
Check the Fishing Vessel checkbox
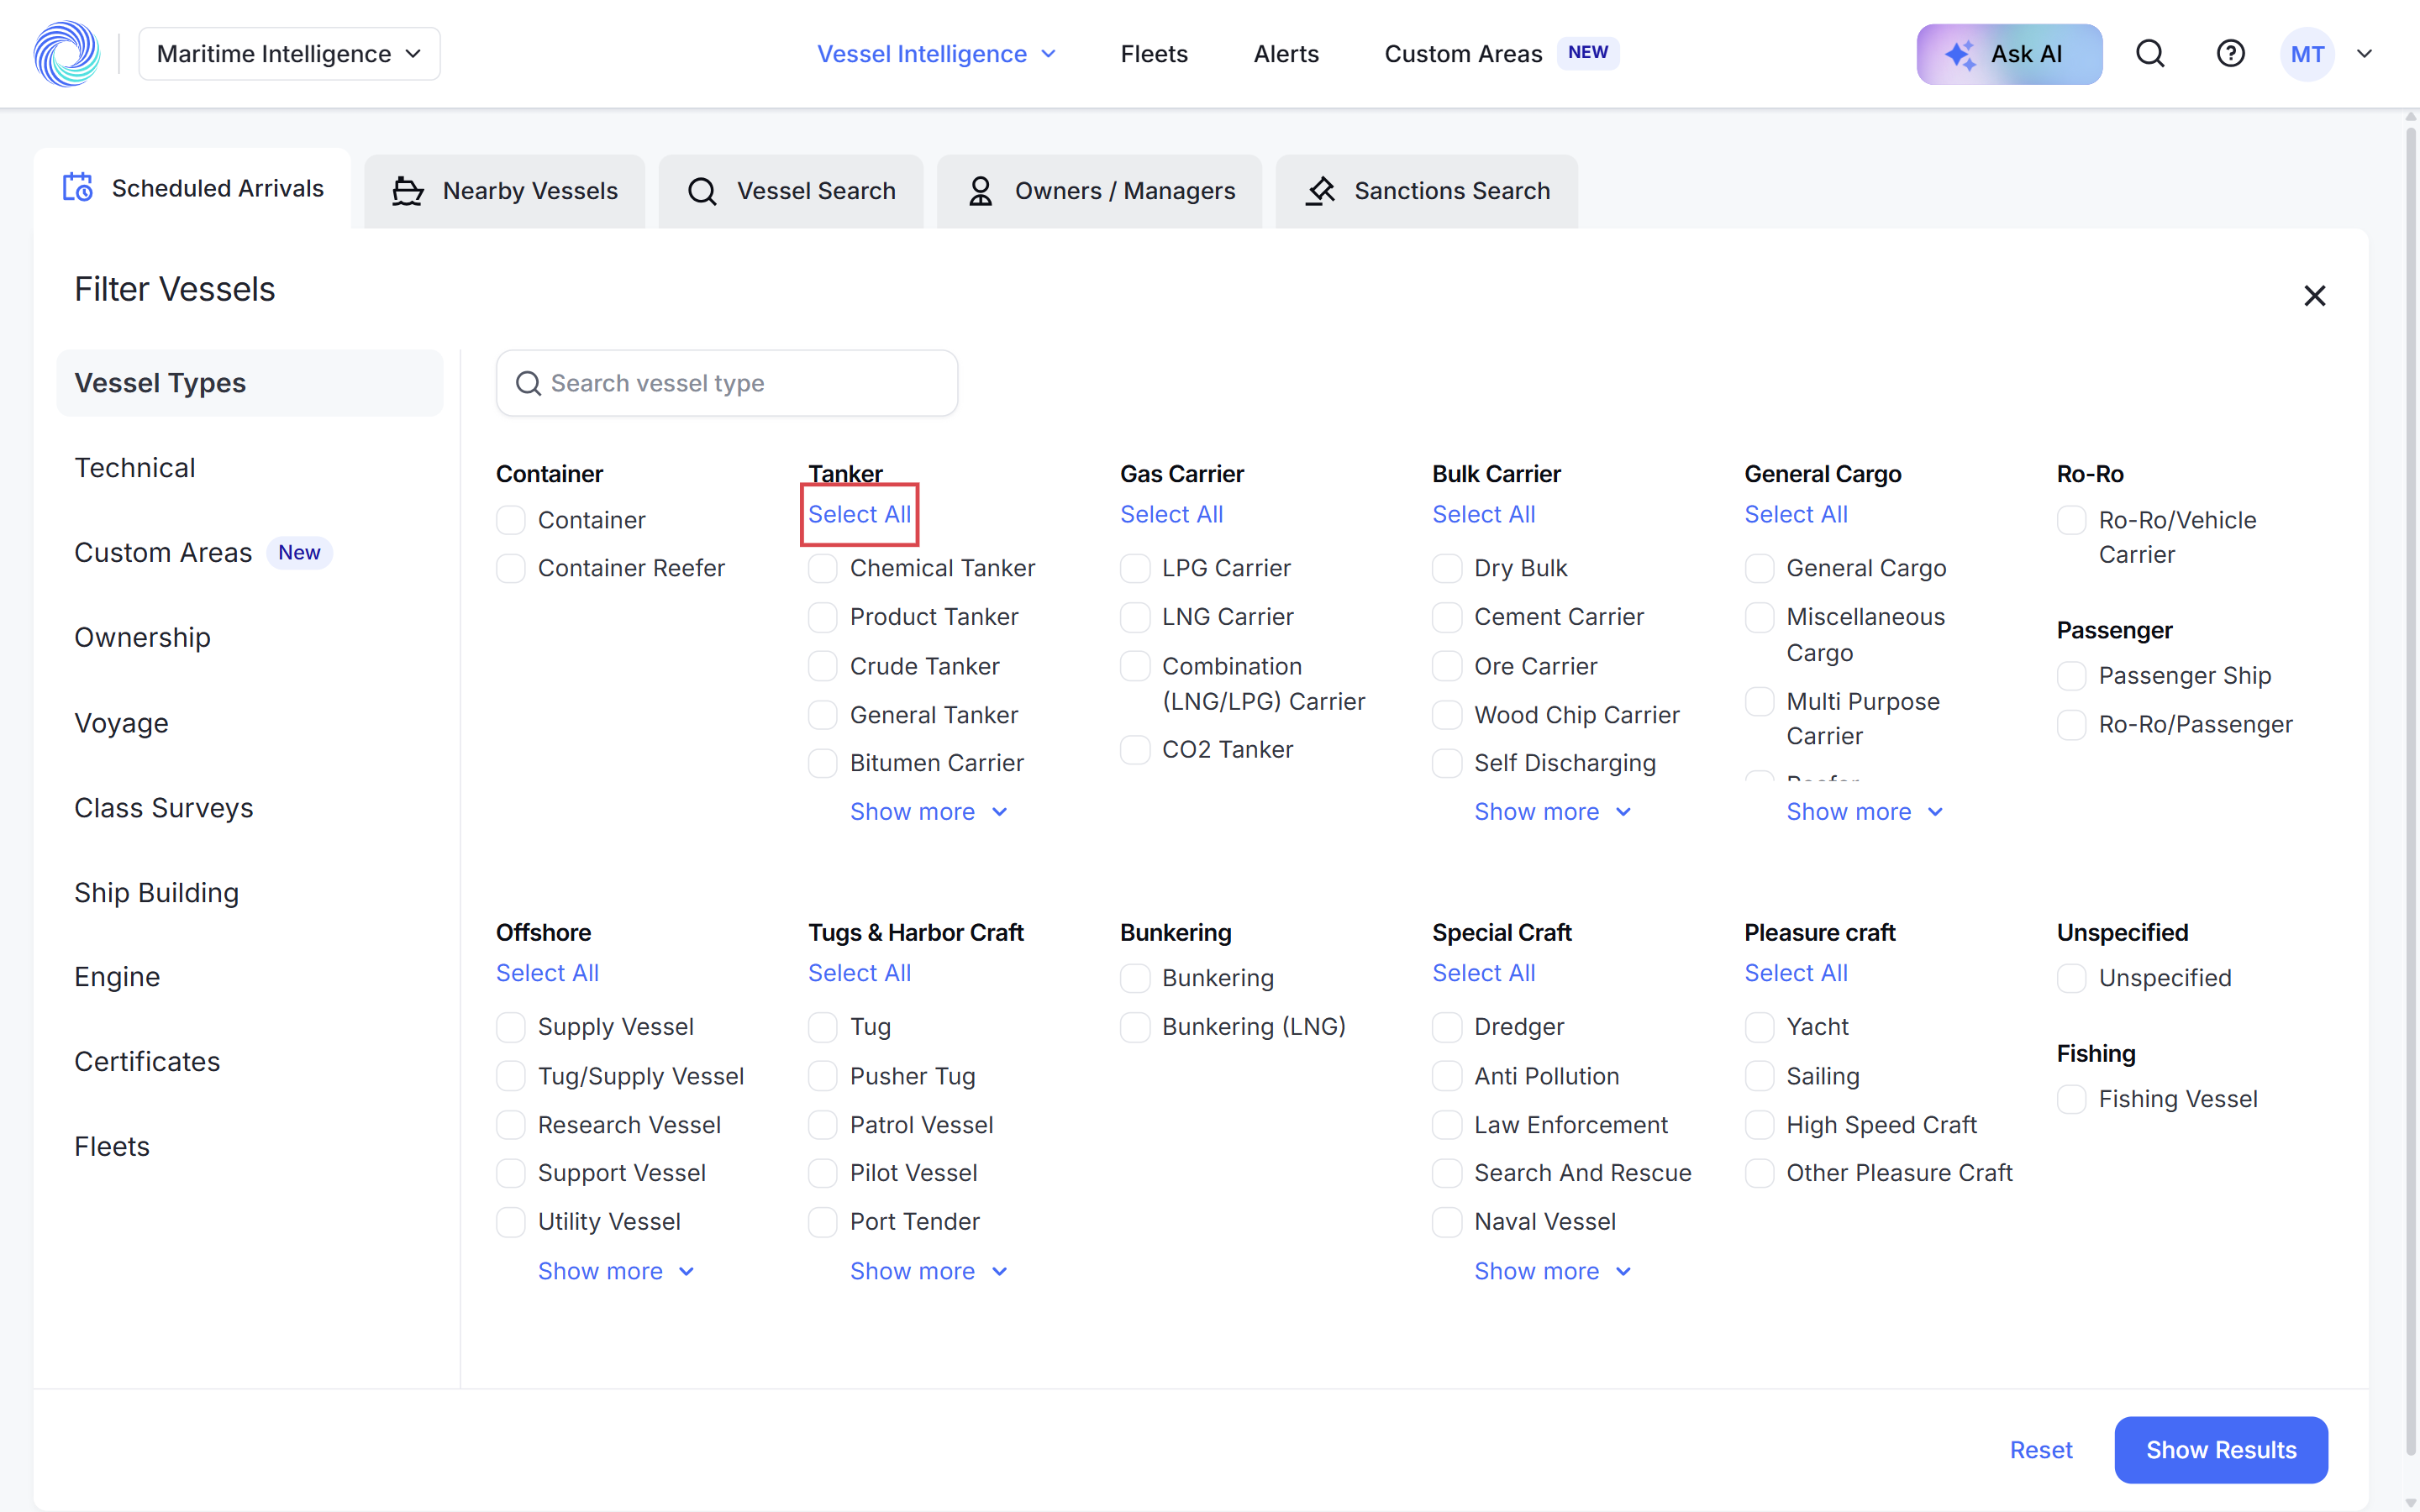[2072, 1100]
